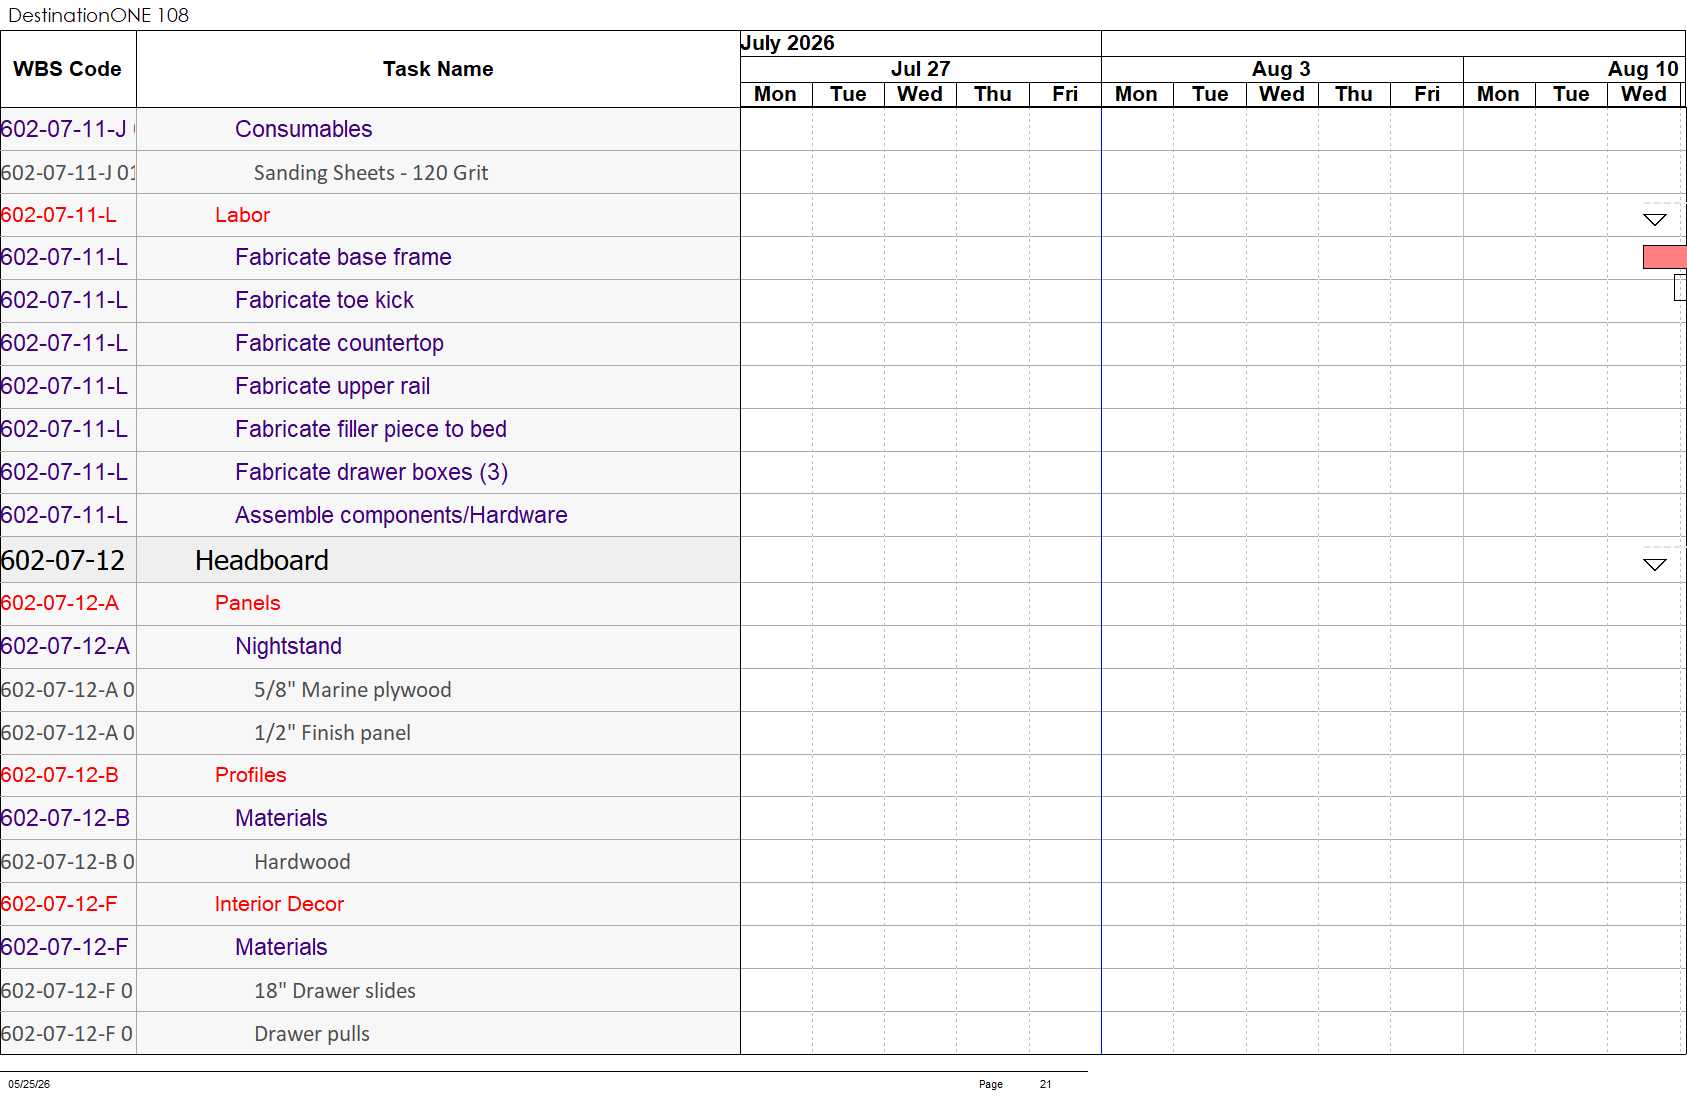1687x1097 pixels.
Task: Click the red 602-07-12-B WBS code
Action: click(x=60, y=775)
